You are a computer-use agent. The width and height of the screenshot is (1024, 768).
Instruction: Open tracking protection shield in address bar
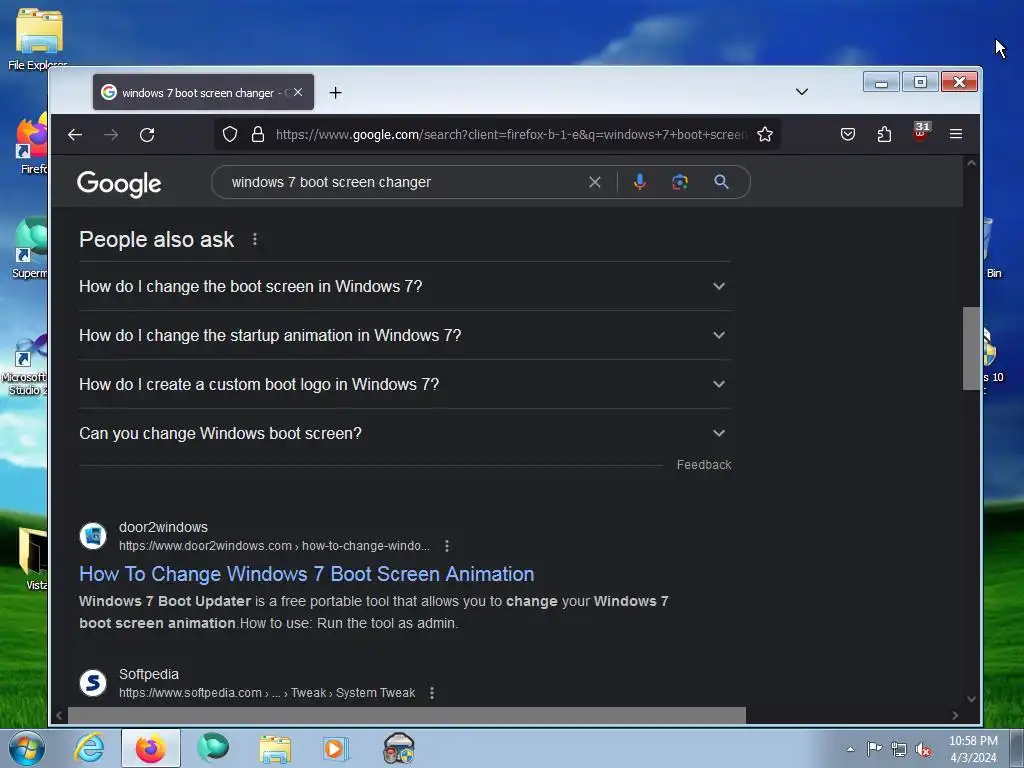click(230, 135)
